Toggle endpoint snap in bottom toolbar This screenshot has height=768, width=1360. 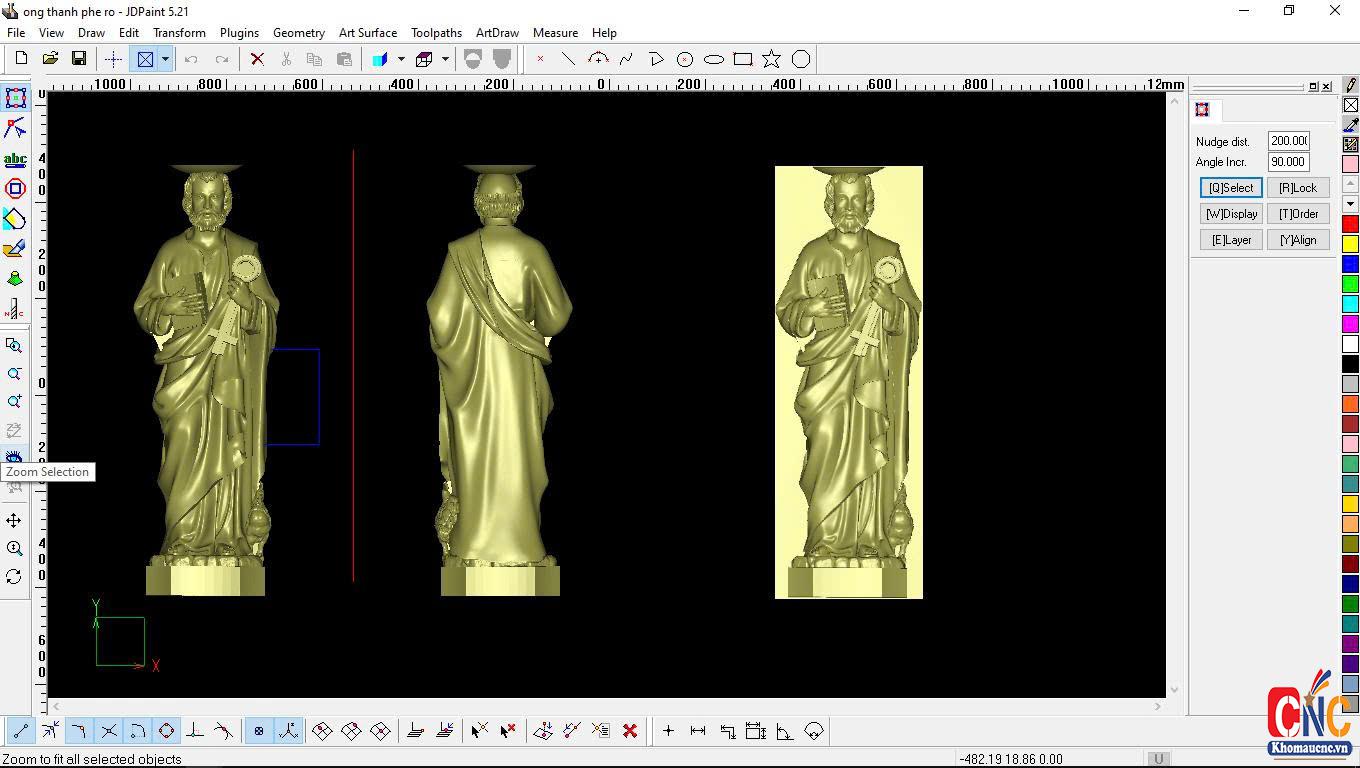coord(20,731)
